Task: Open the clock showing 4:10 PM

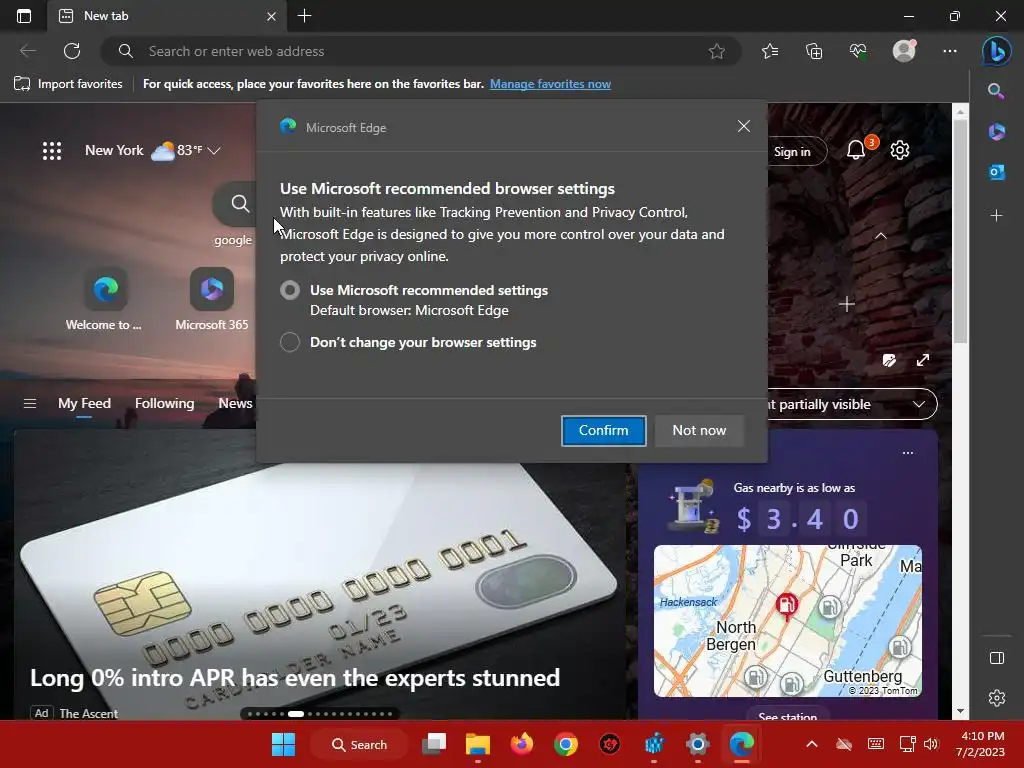Action: tap(980, 744)
